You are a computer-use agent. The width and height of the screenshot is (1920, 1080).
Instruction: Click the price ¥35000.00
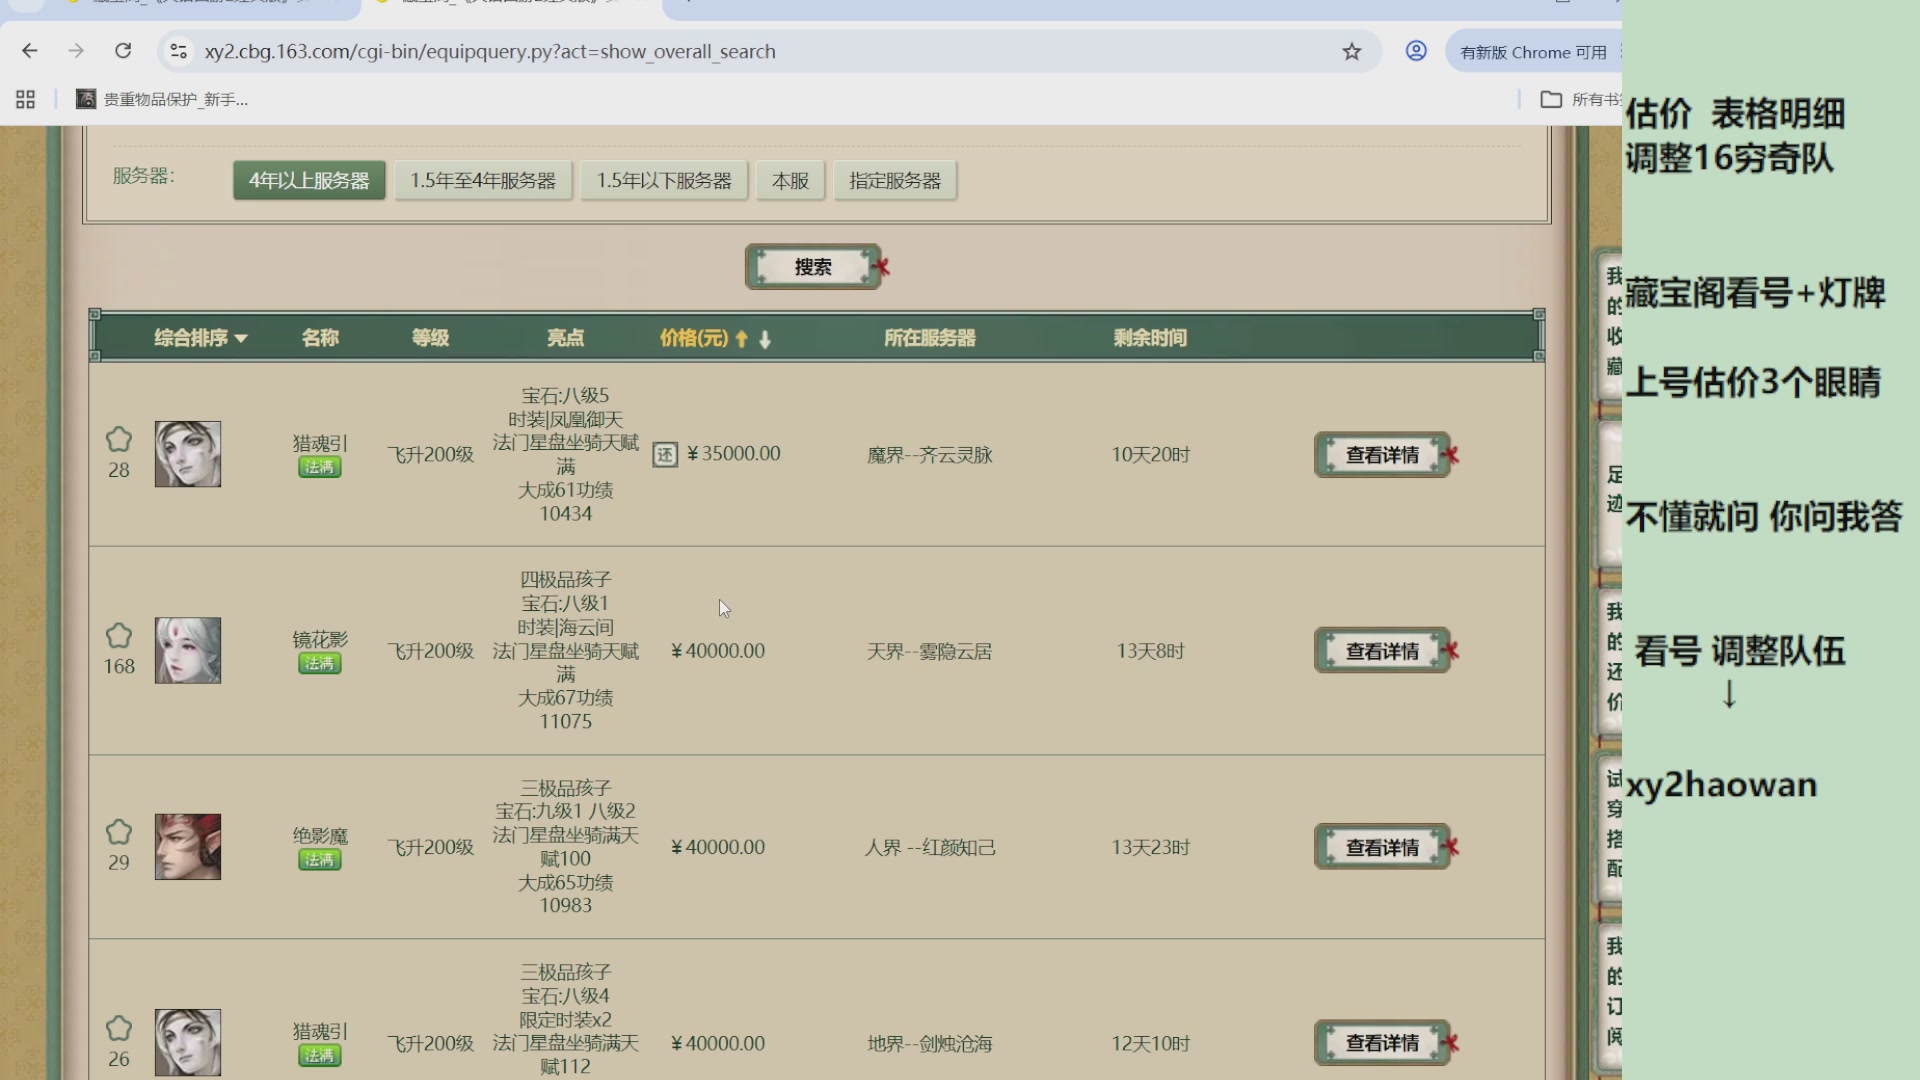(734, 453)
